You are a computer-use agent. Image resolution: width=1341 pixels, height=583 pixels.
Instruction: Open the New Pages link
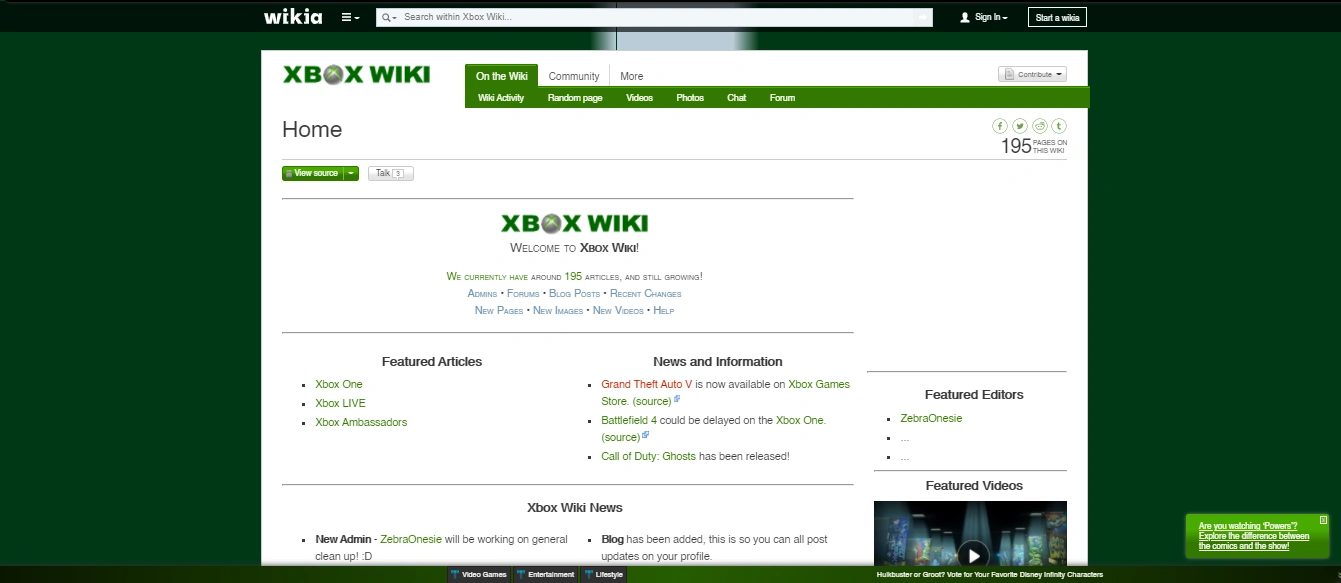(499, 311)
